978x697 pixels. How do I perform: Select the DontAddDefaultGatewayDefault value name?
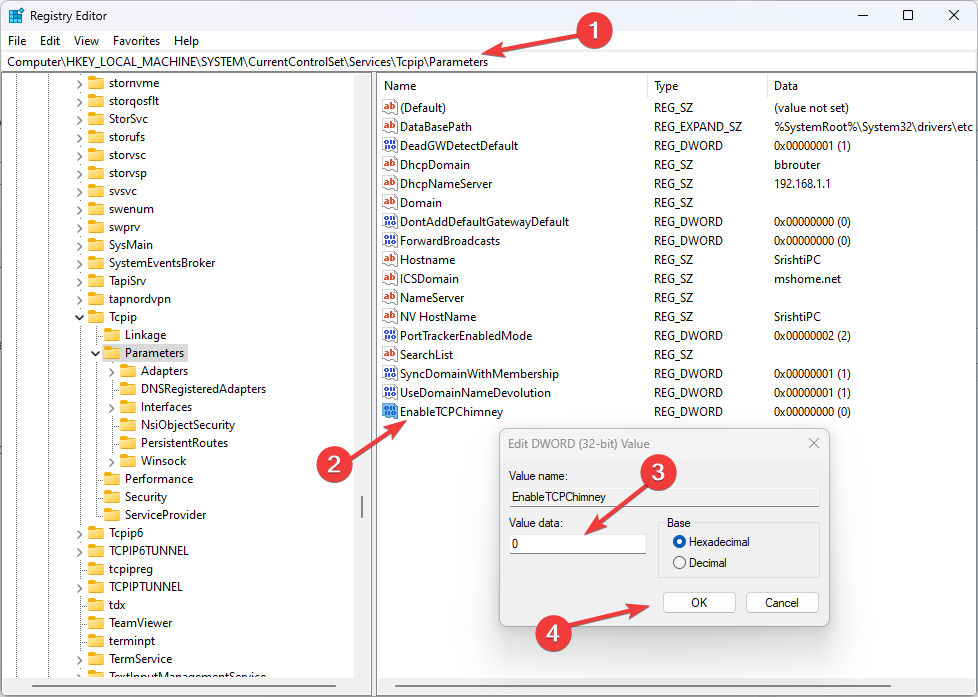click(485, 222)
